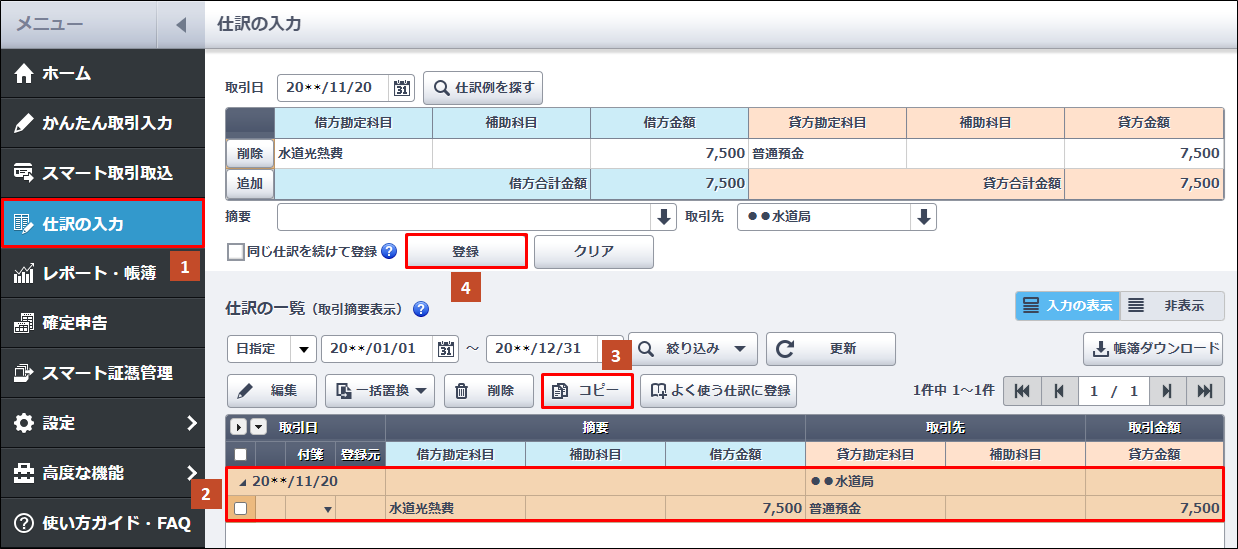Go to the last page of results
This screenshot has height=549, width=1238.
click(x=1205, y=391)
